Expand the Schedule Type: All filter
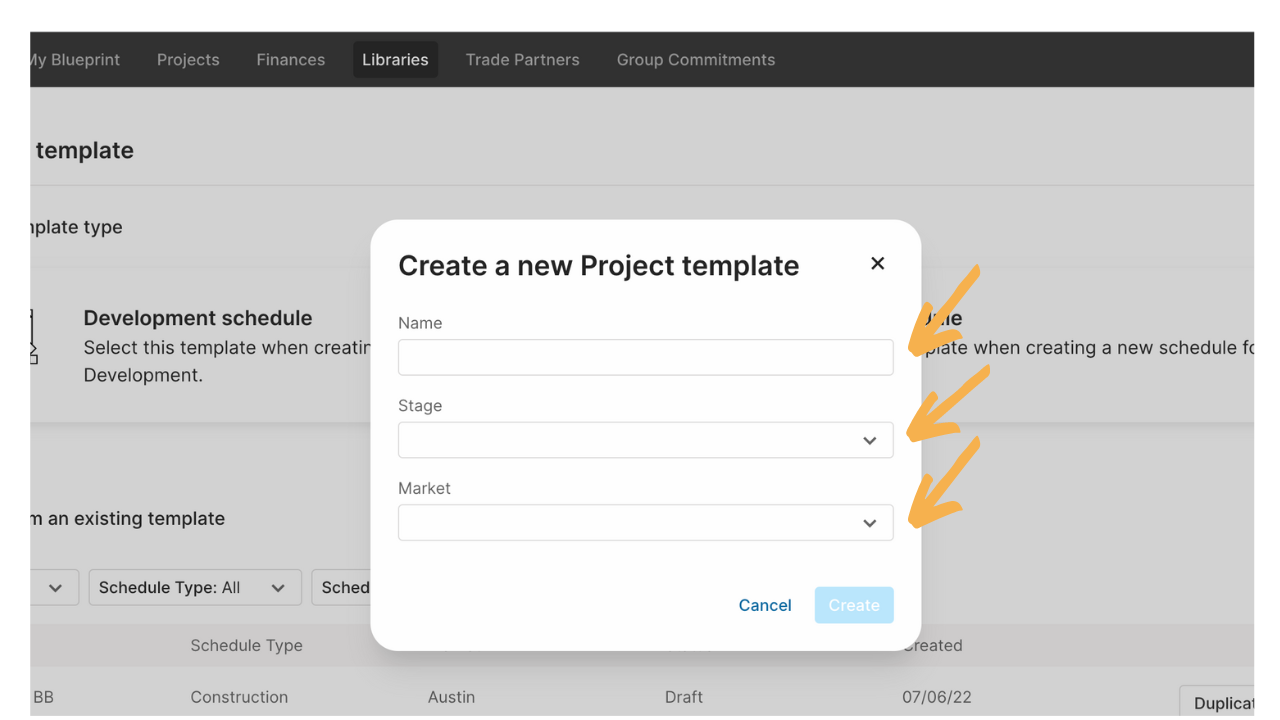1280x720 pixels. click(x=195, y=588)
